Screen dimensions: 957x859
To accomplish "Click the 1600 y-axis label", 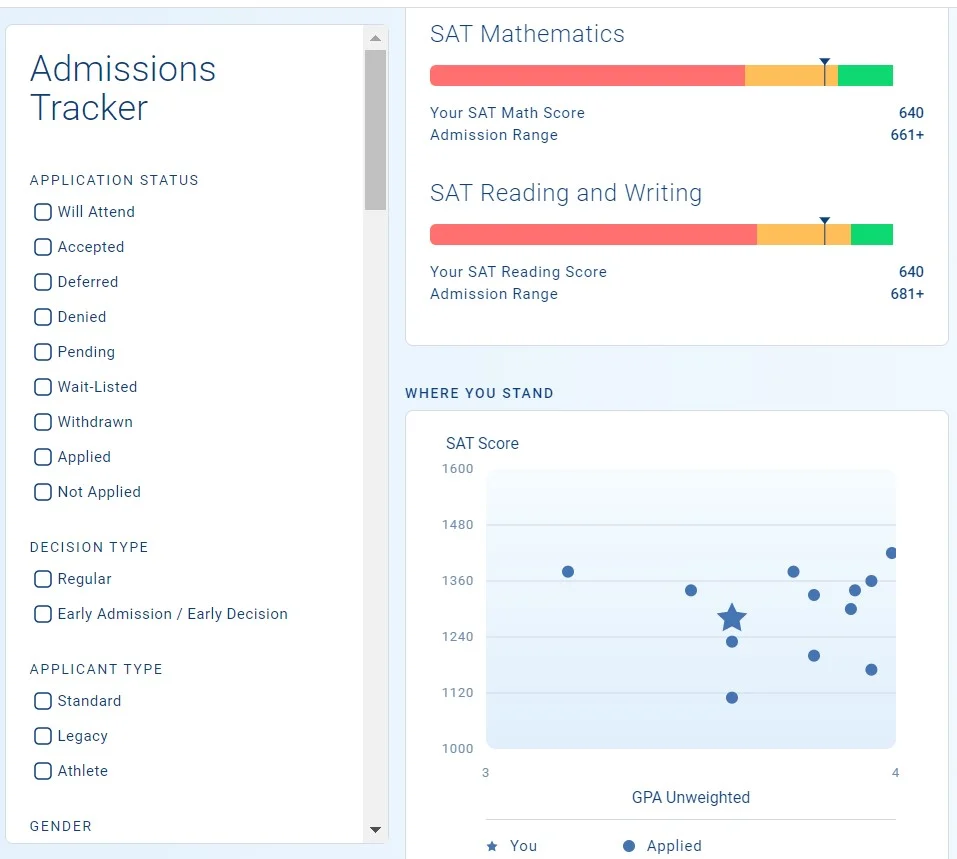I will pos(458,469).
